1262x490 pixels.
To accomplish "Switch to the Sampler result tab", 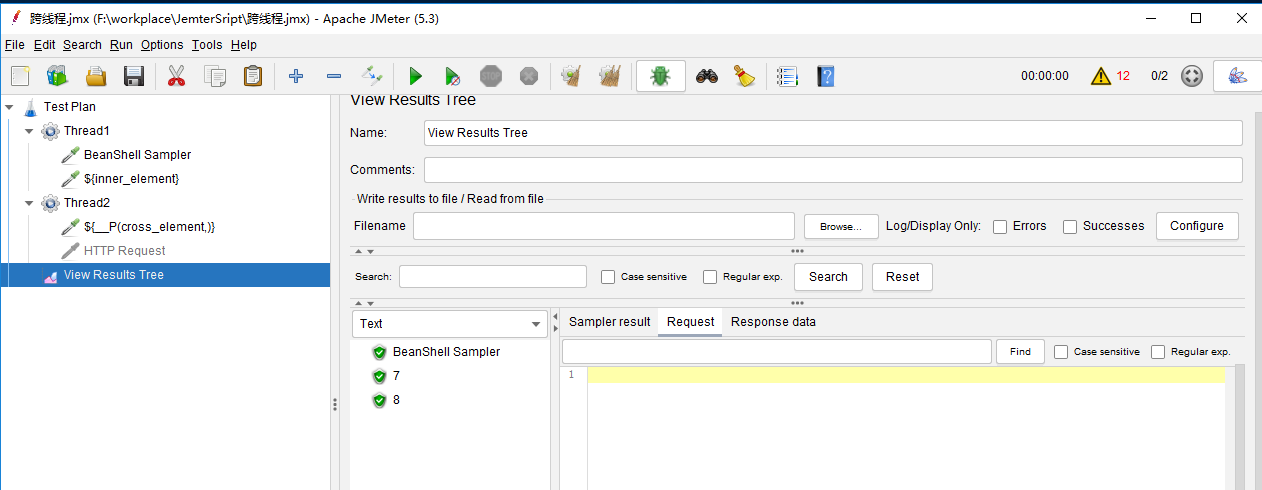I will [610, 322].
